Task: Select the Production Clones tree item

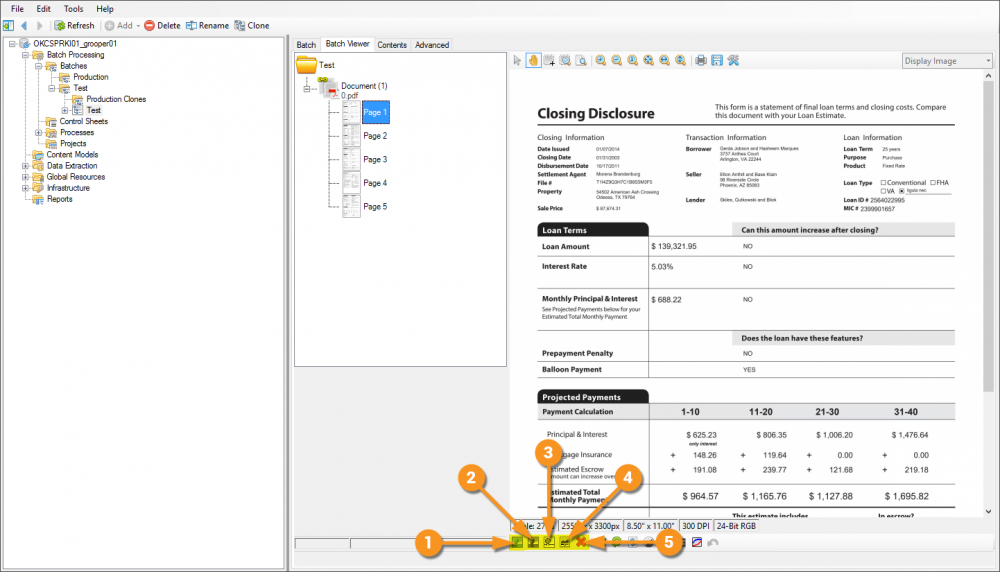Action: click(x=116, y=99)
